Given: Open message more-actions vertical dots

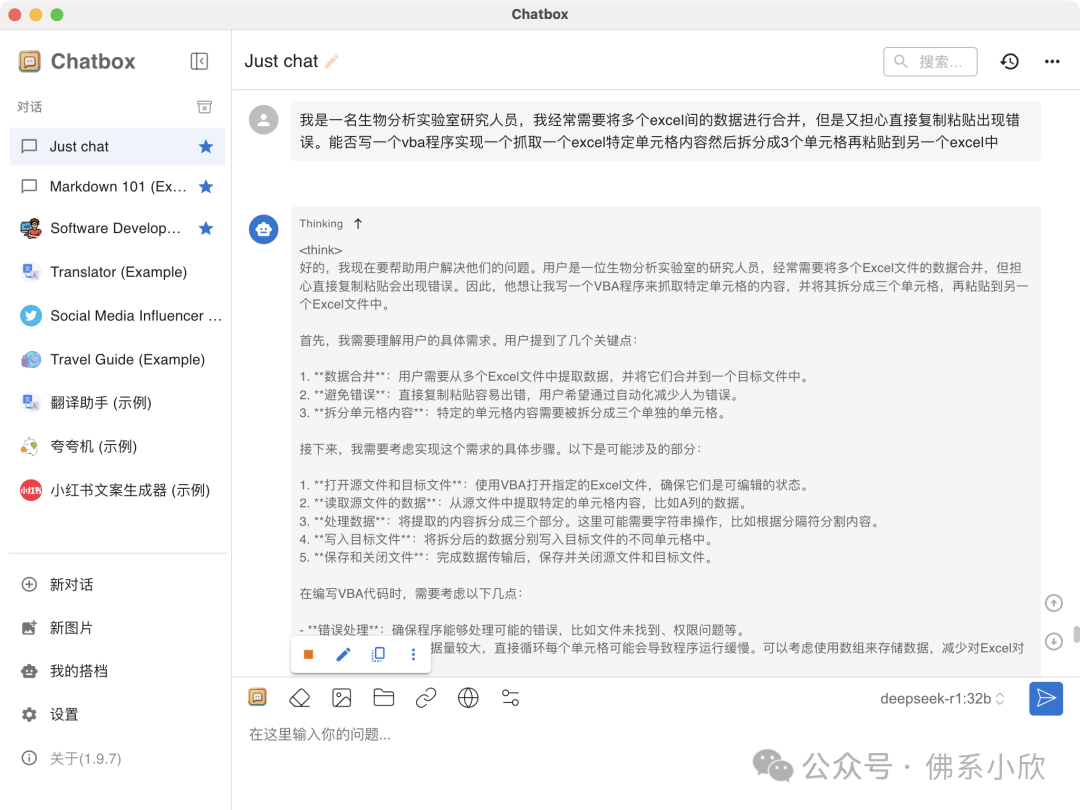Looking at the screenshot, I should tap(413, 654).
